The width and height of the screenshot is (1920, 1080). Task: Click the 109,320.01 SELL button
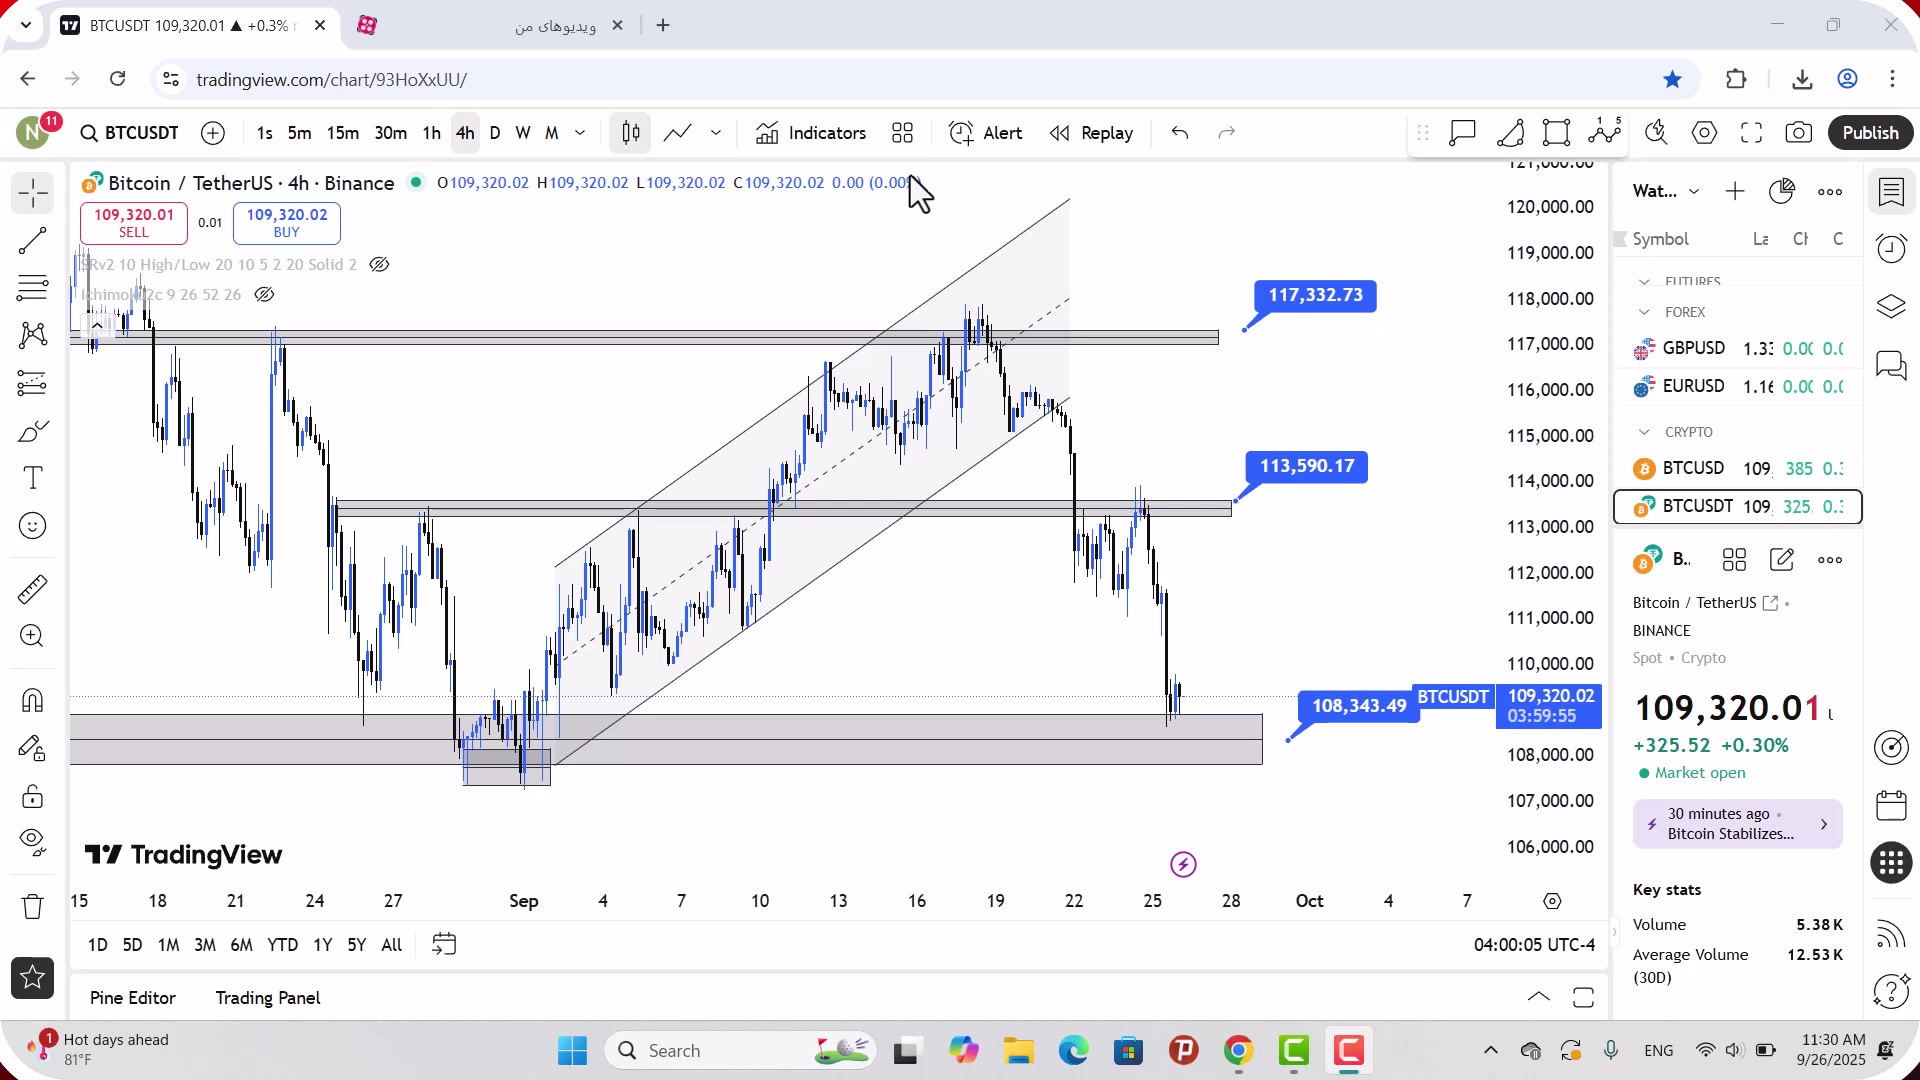pyautogui.click(x=134, y=223)
